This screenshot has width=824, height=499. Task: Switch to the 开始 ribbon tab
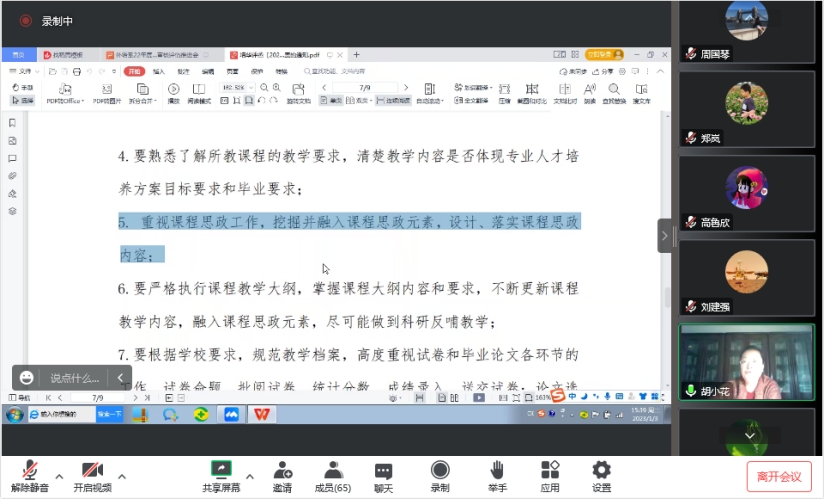(134, 72)
